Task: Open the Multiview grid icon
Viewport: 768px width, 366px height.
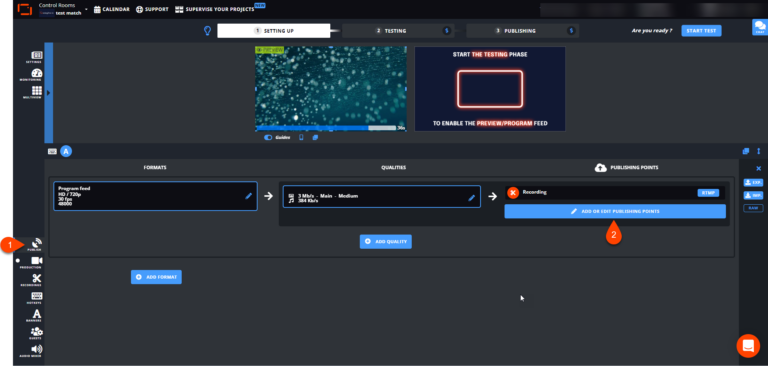Action: [37, 91]
